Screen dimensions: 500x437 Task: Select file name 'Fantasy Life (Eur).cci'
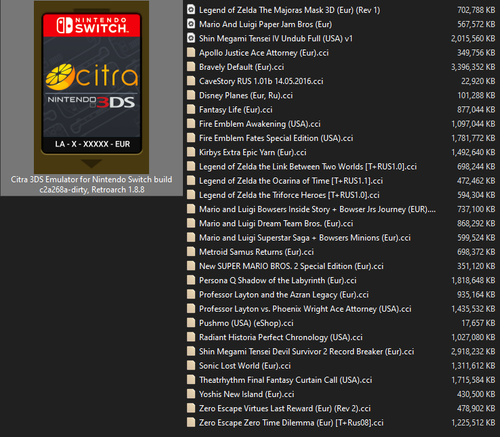coord(236,110)
